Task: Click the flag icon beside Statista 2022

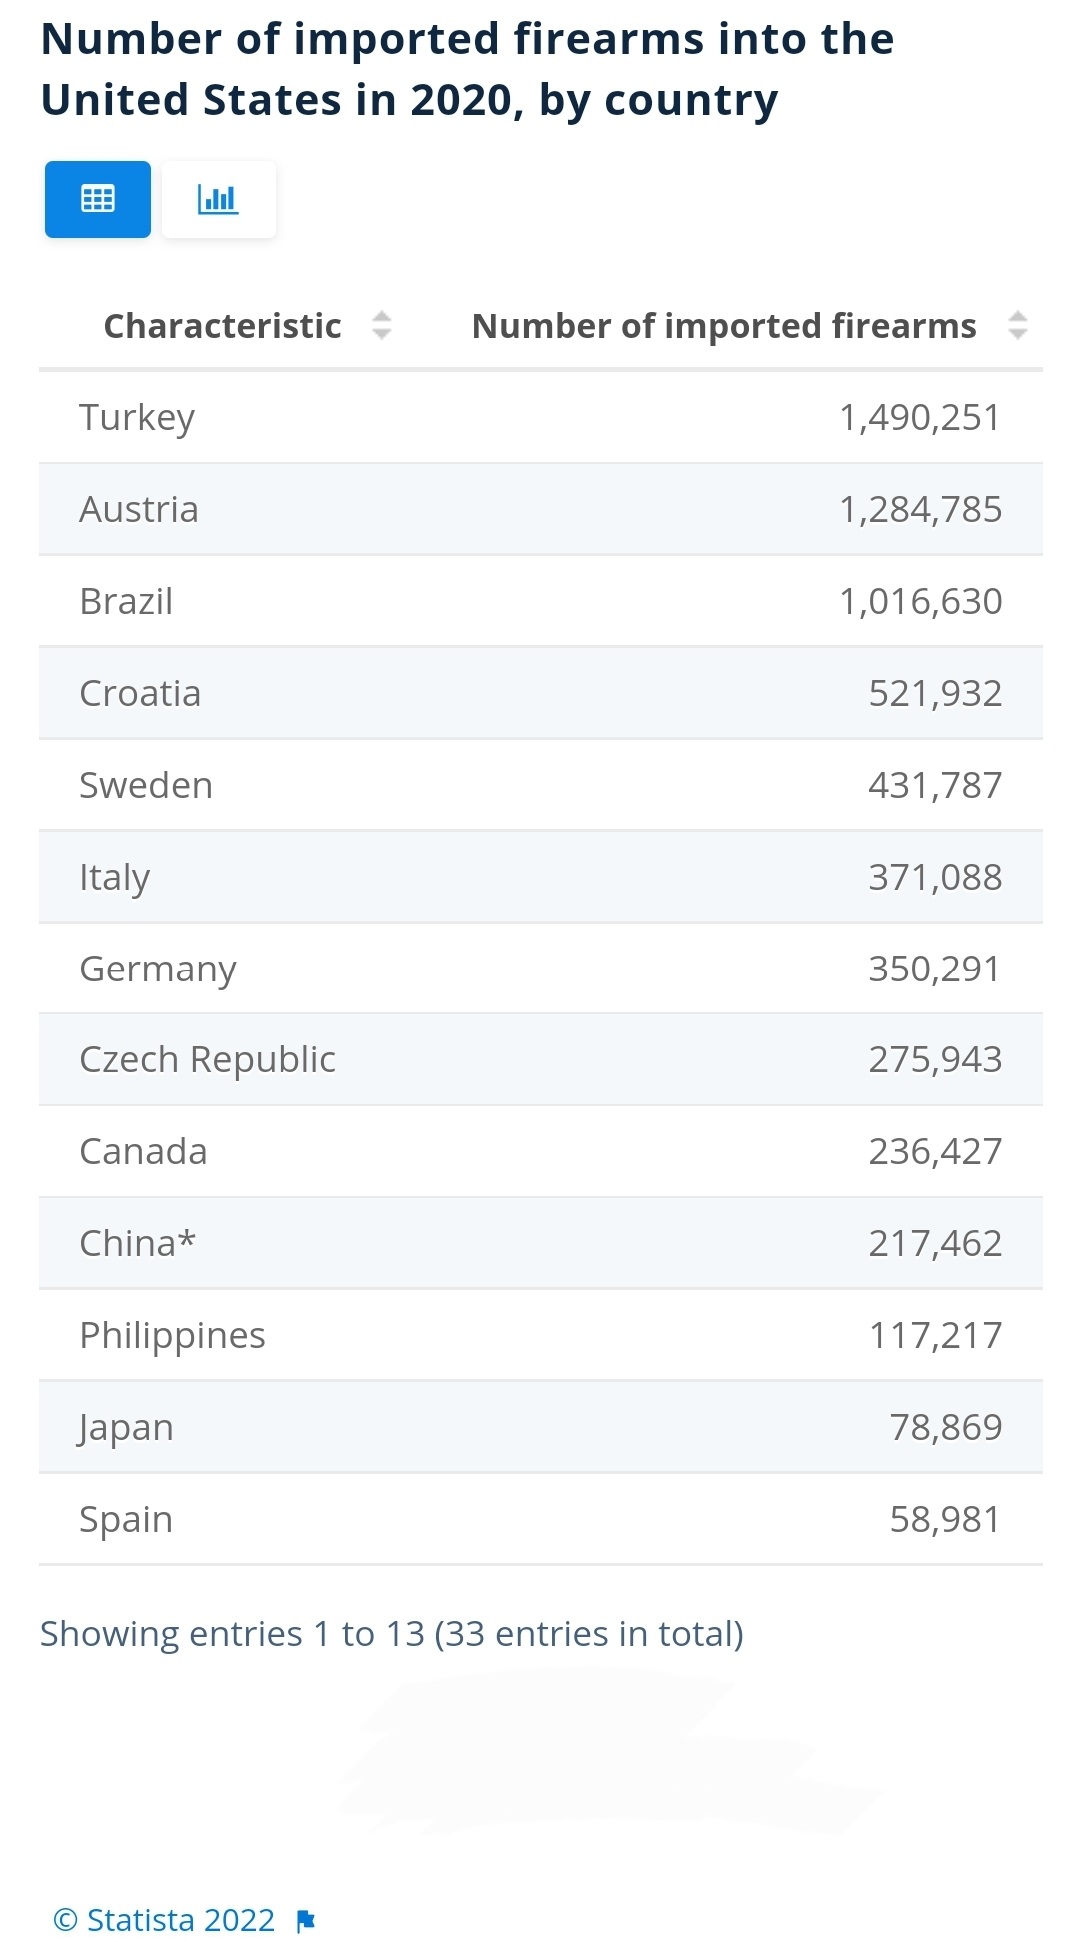Action: [x=306, y=1921]
